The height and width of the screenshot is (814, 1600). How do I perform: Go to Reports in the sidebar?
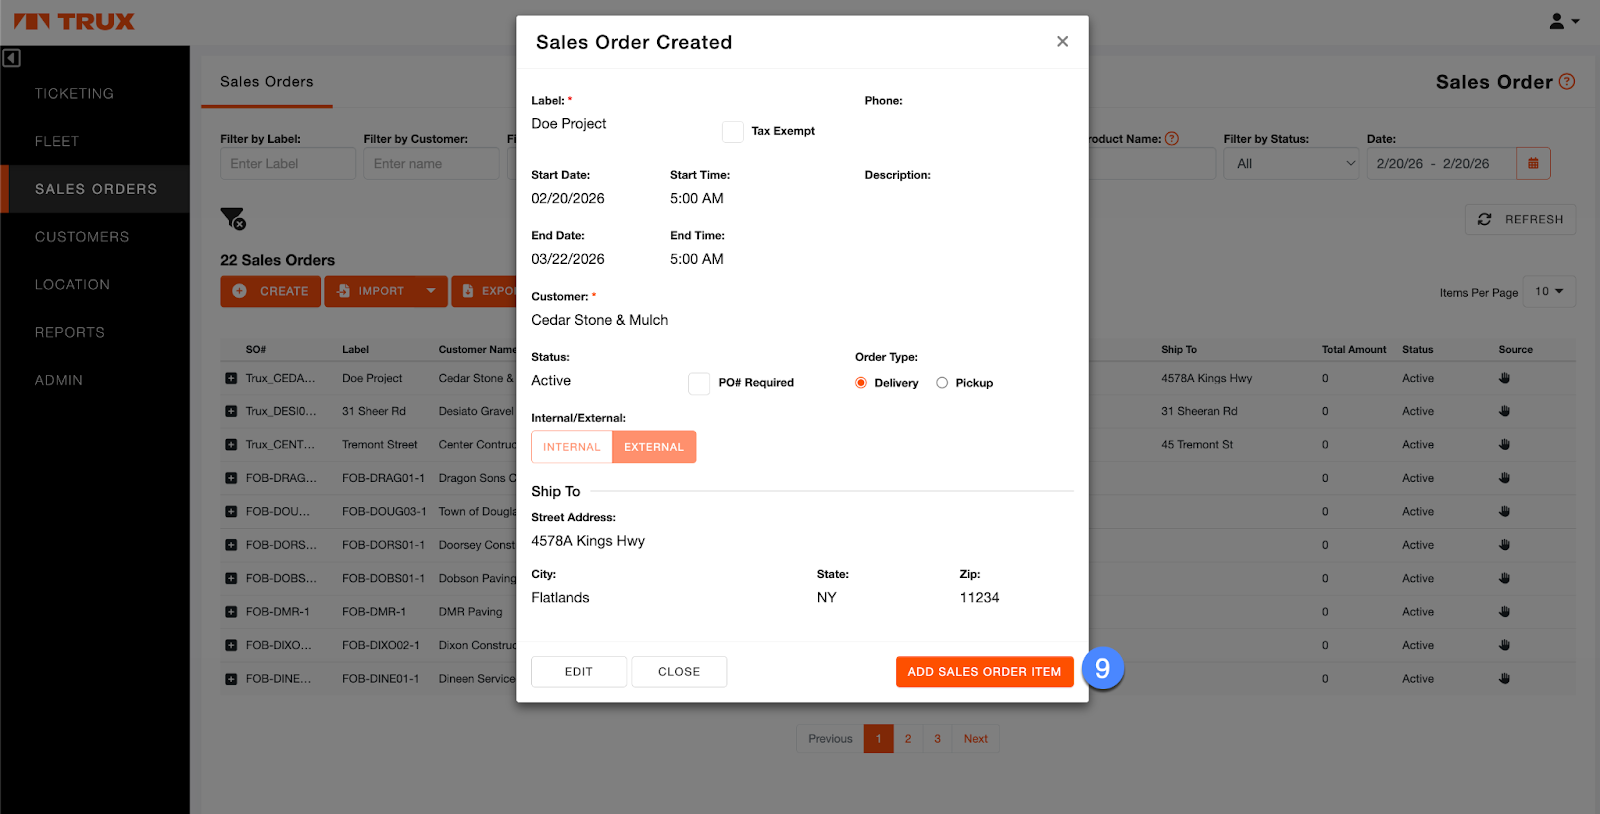coord(70,333)
